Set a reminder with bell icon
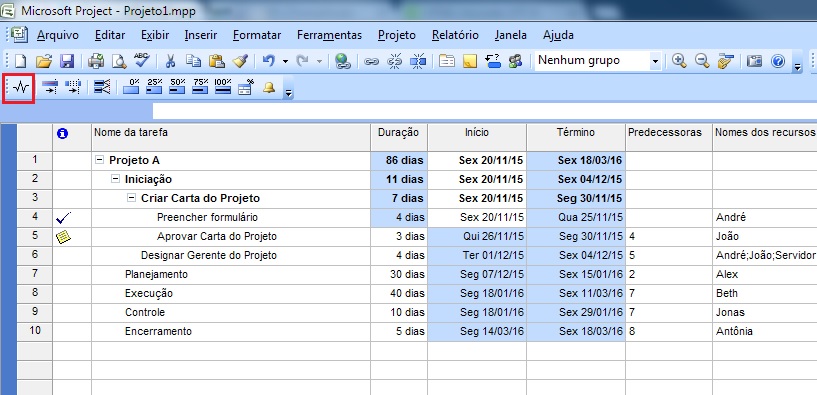Screen dimensions: 817x395 (269, 88)
